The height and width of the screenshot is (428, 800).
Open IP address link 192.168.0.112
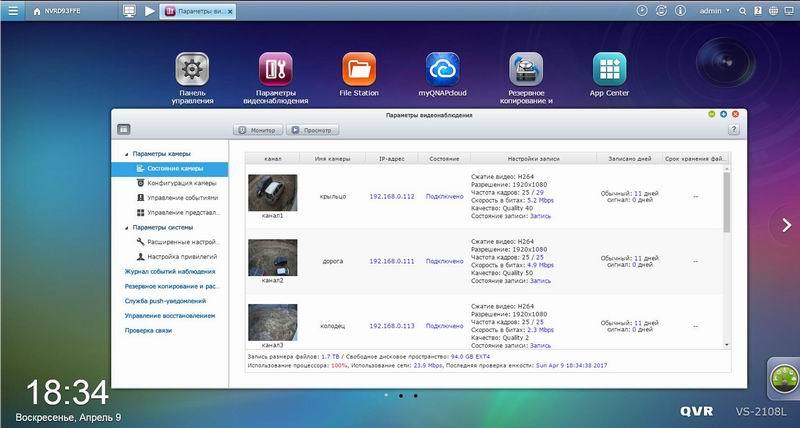391,196
